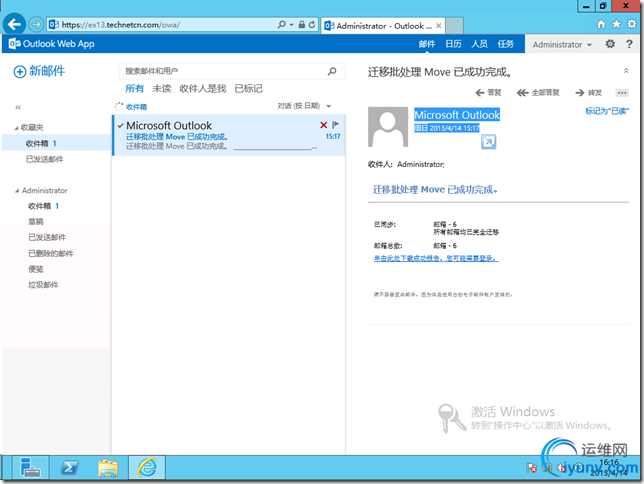Open the 已删除的邮件 folder
Viewport: 644px width, 484px height.
[51, 253]
